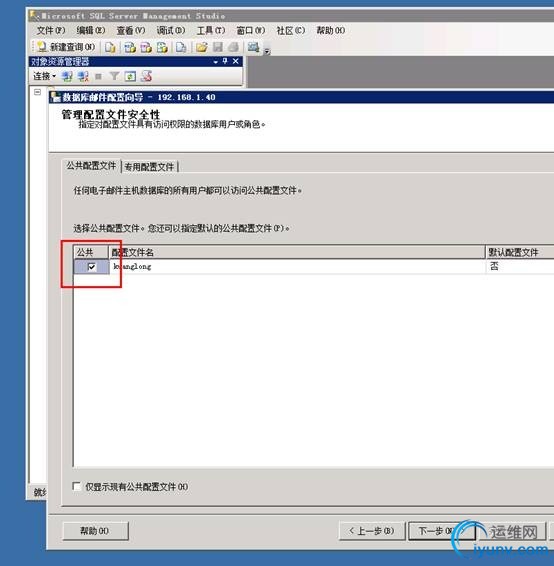Open the 帮助(H) menu in menu bar
Screen dimensions: 554x566
[331, 30]
